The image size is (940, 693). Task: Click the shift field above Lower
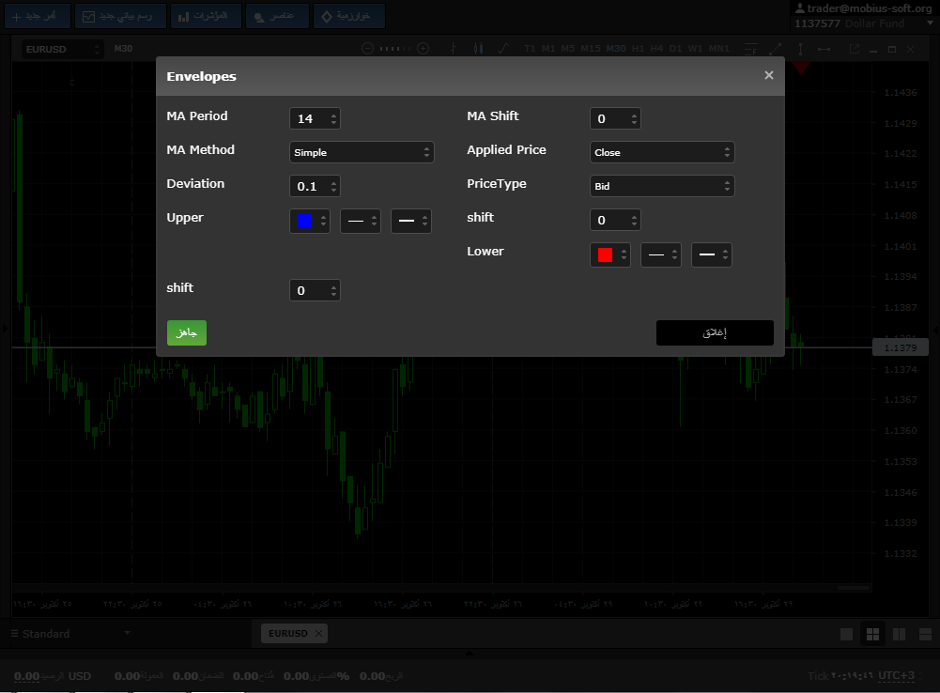pos(615,220)
